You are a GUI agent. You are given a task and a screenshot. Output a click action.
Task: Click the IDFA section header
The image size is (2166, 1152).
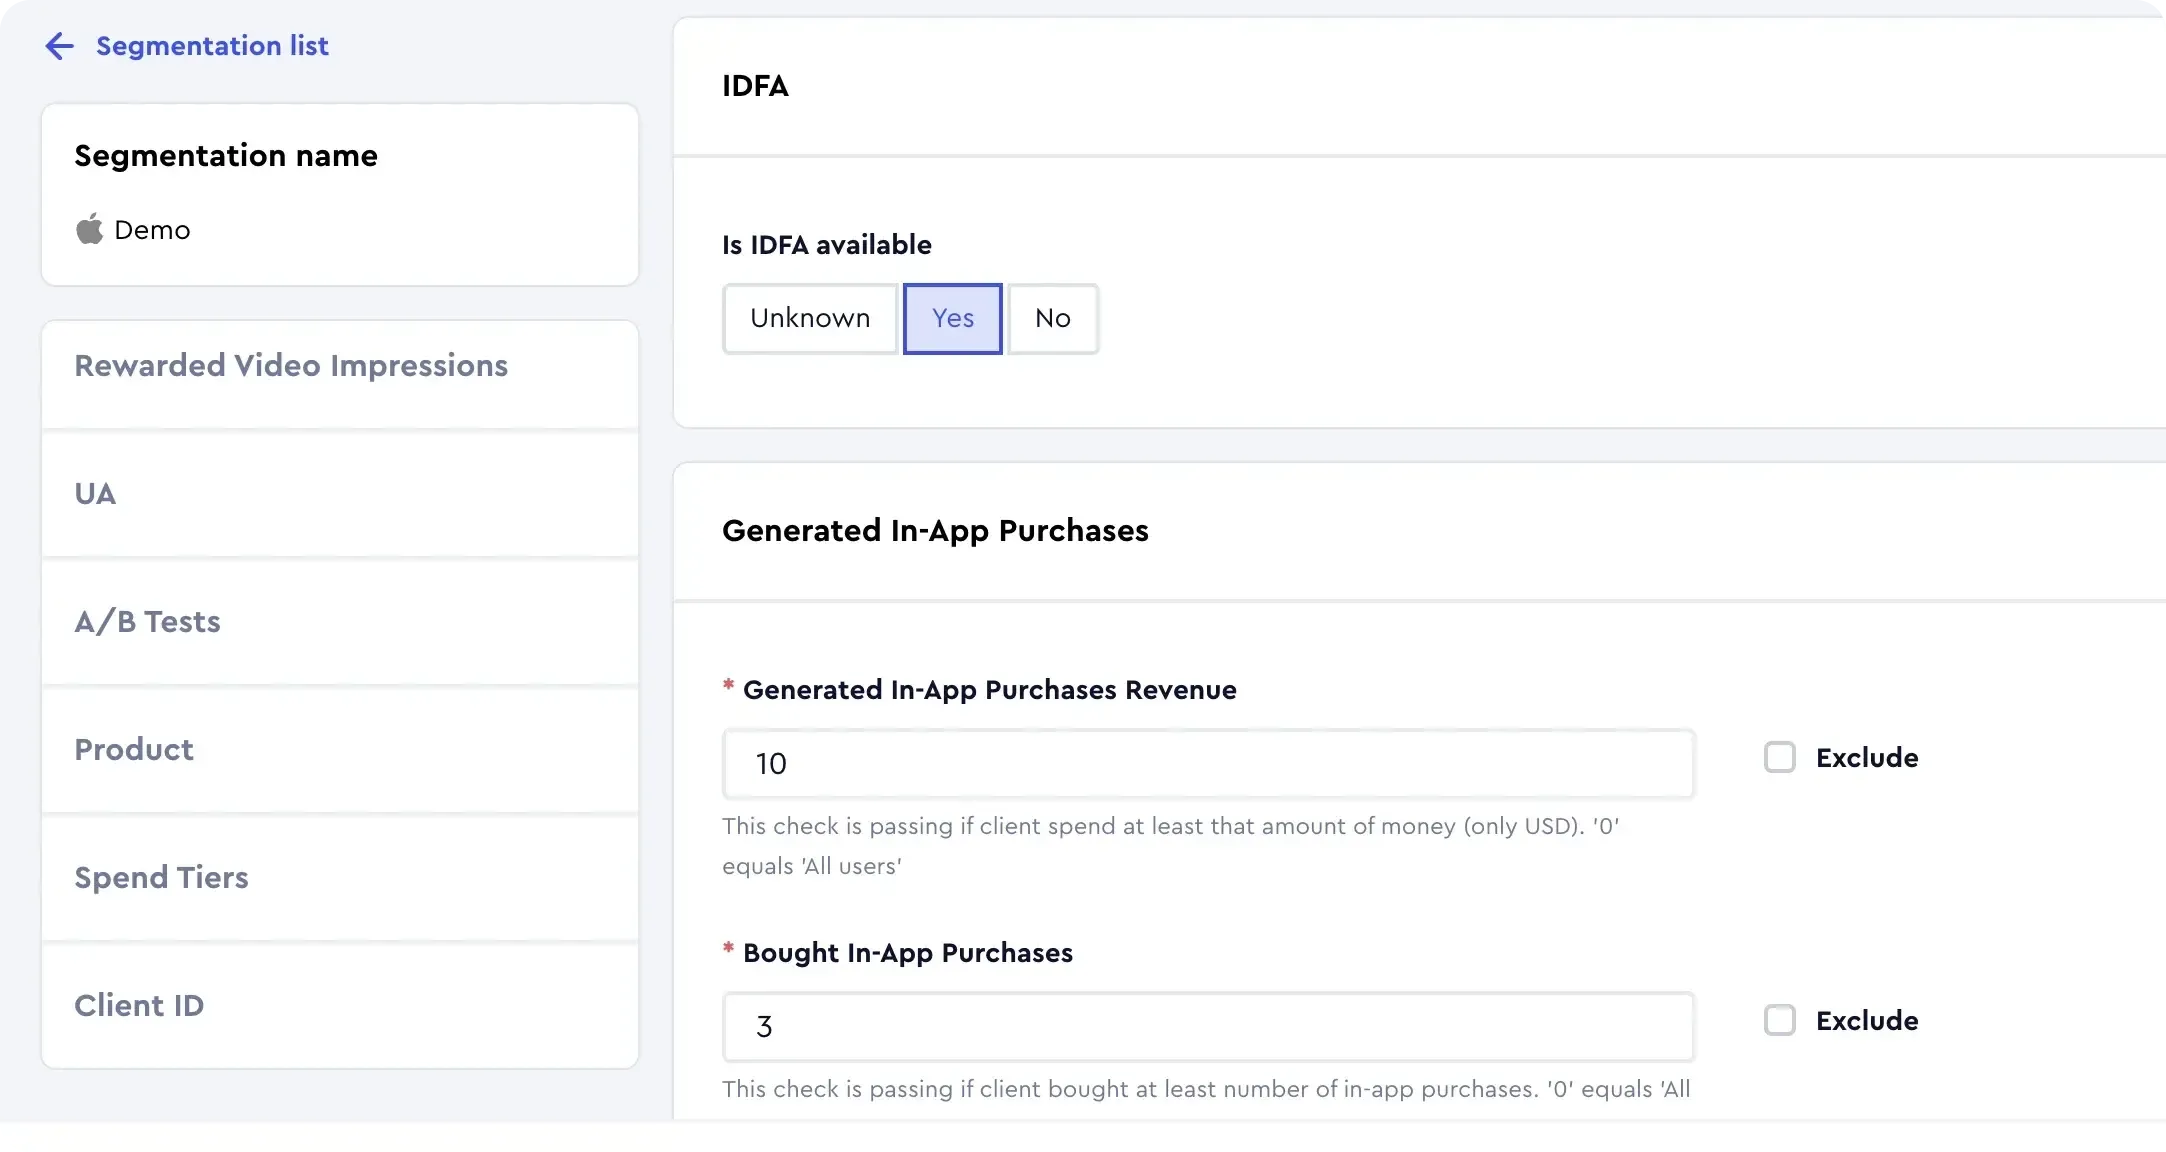755,86
